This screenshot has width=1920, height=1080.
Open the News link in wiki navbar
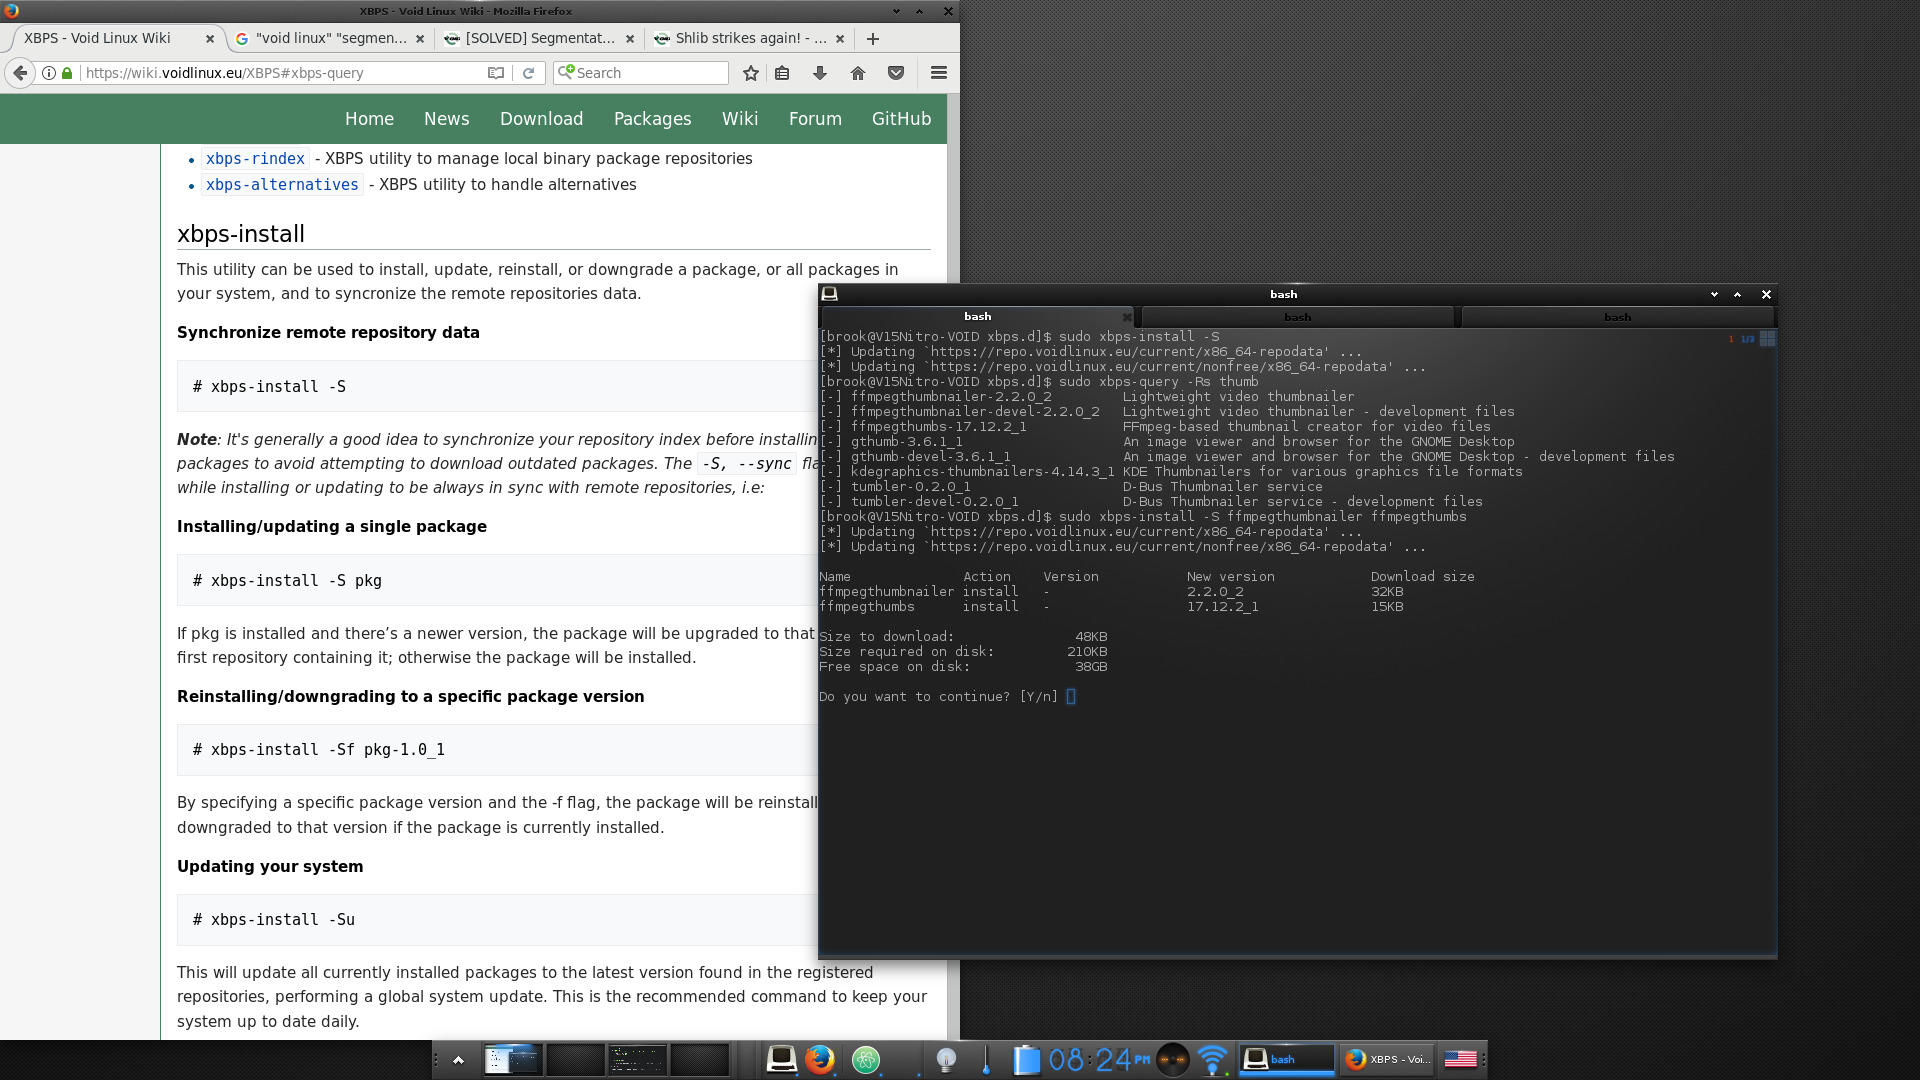446,119
